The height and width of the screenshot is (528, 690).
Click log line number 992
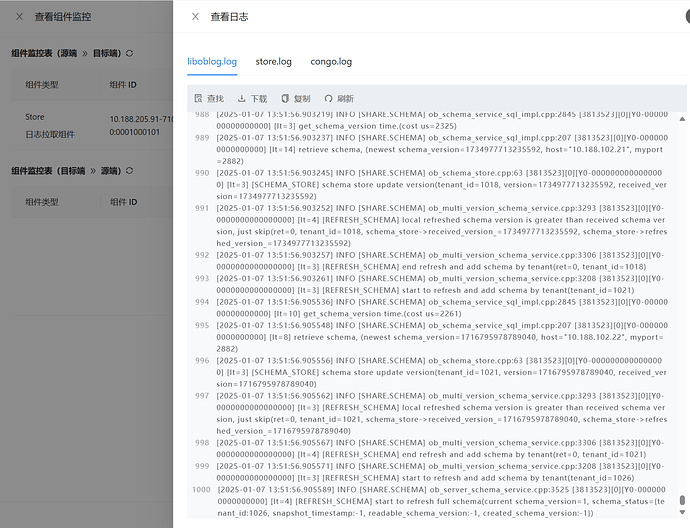pos(202,255)
